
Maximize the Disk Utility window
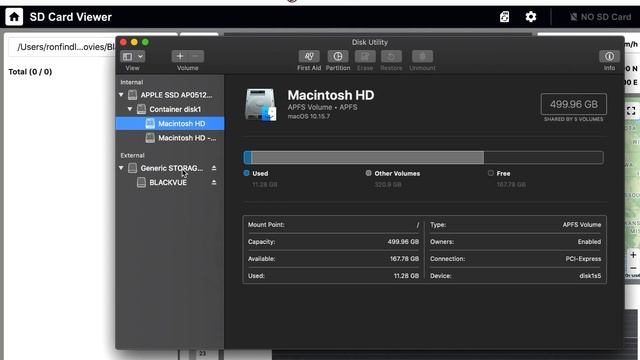click(x=145, y=42)
